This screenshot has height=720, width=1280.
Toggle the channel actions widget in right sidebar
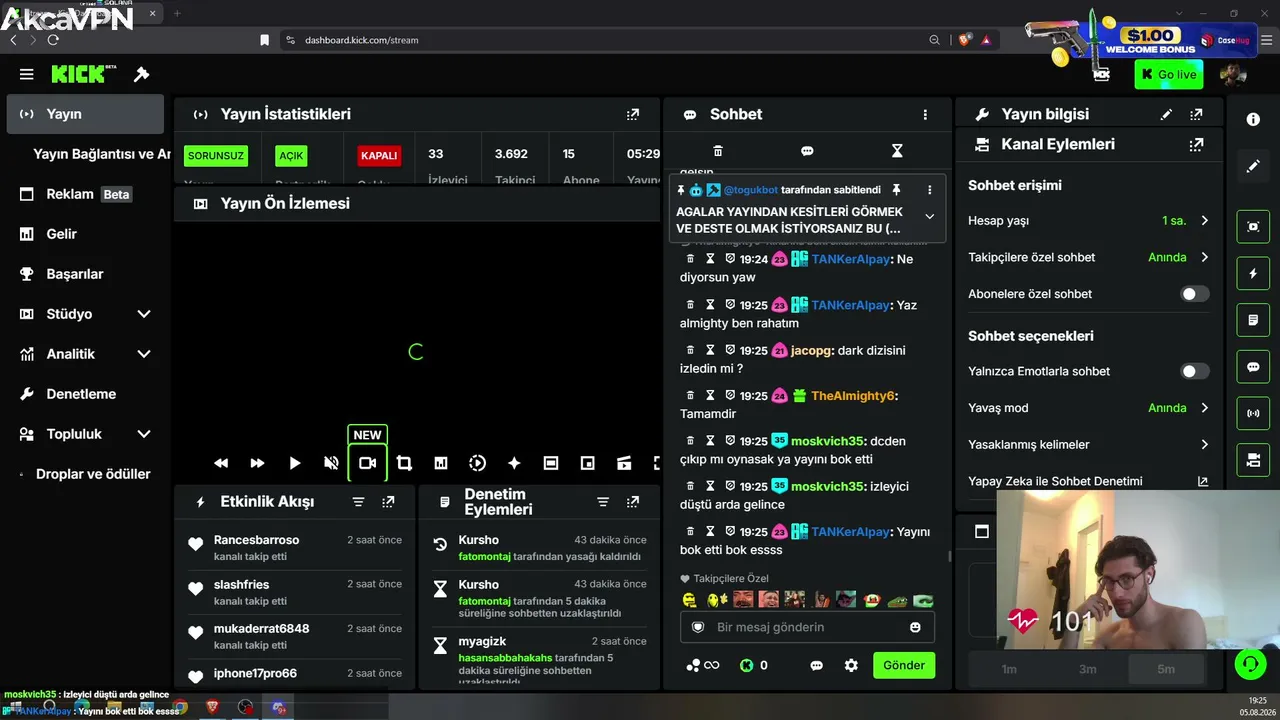pos(1253,460)
